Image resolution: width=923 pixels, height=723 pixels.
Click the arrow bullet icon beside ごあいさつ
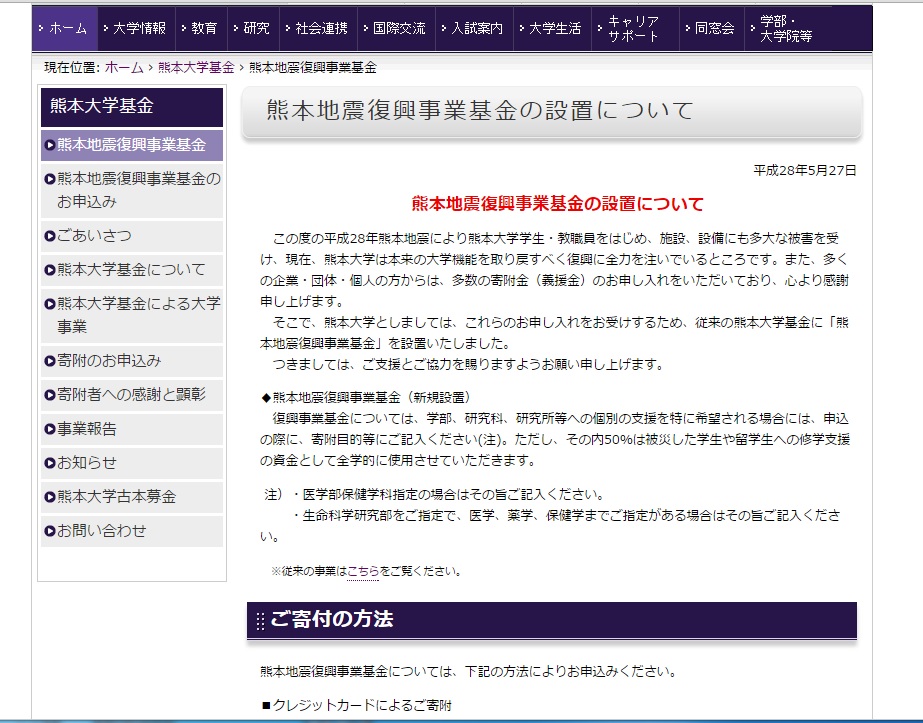click(50, 236)
